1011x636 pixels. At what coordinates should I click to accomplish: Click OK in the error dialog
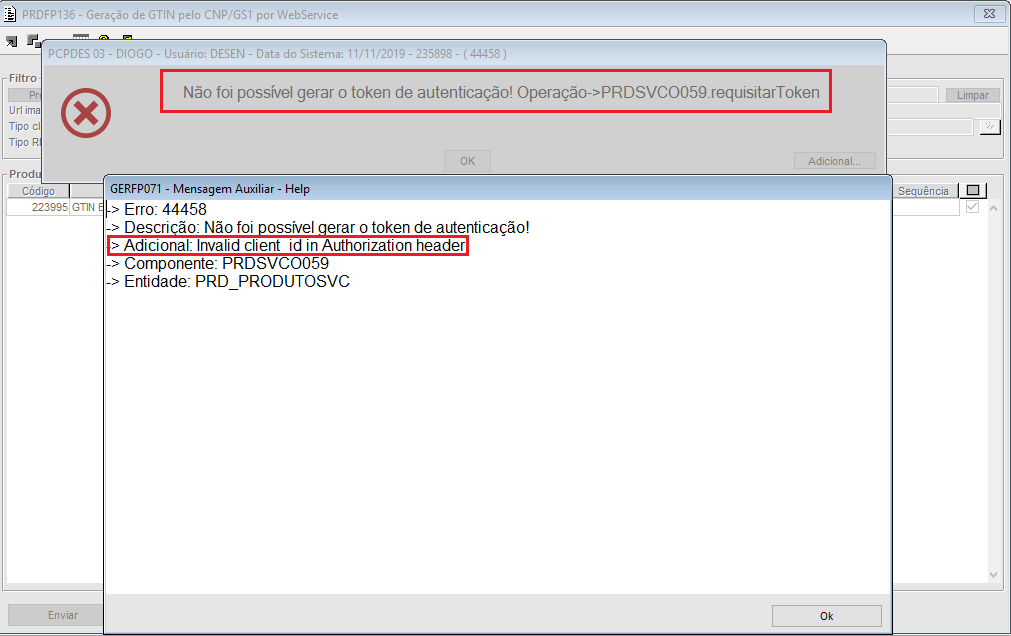467,161
